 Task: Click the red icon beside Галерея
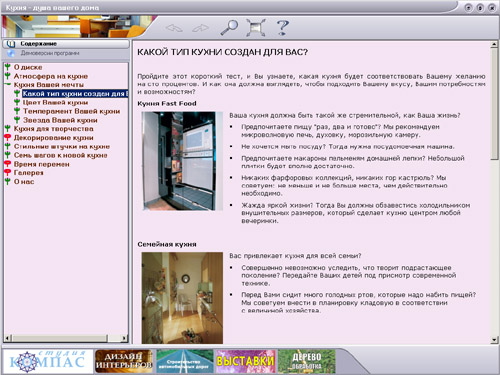8,172
